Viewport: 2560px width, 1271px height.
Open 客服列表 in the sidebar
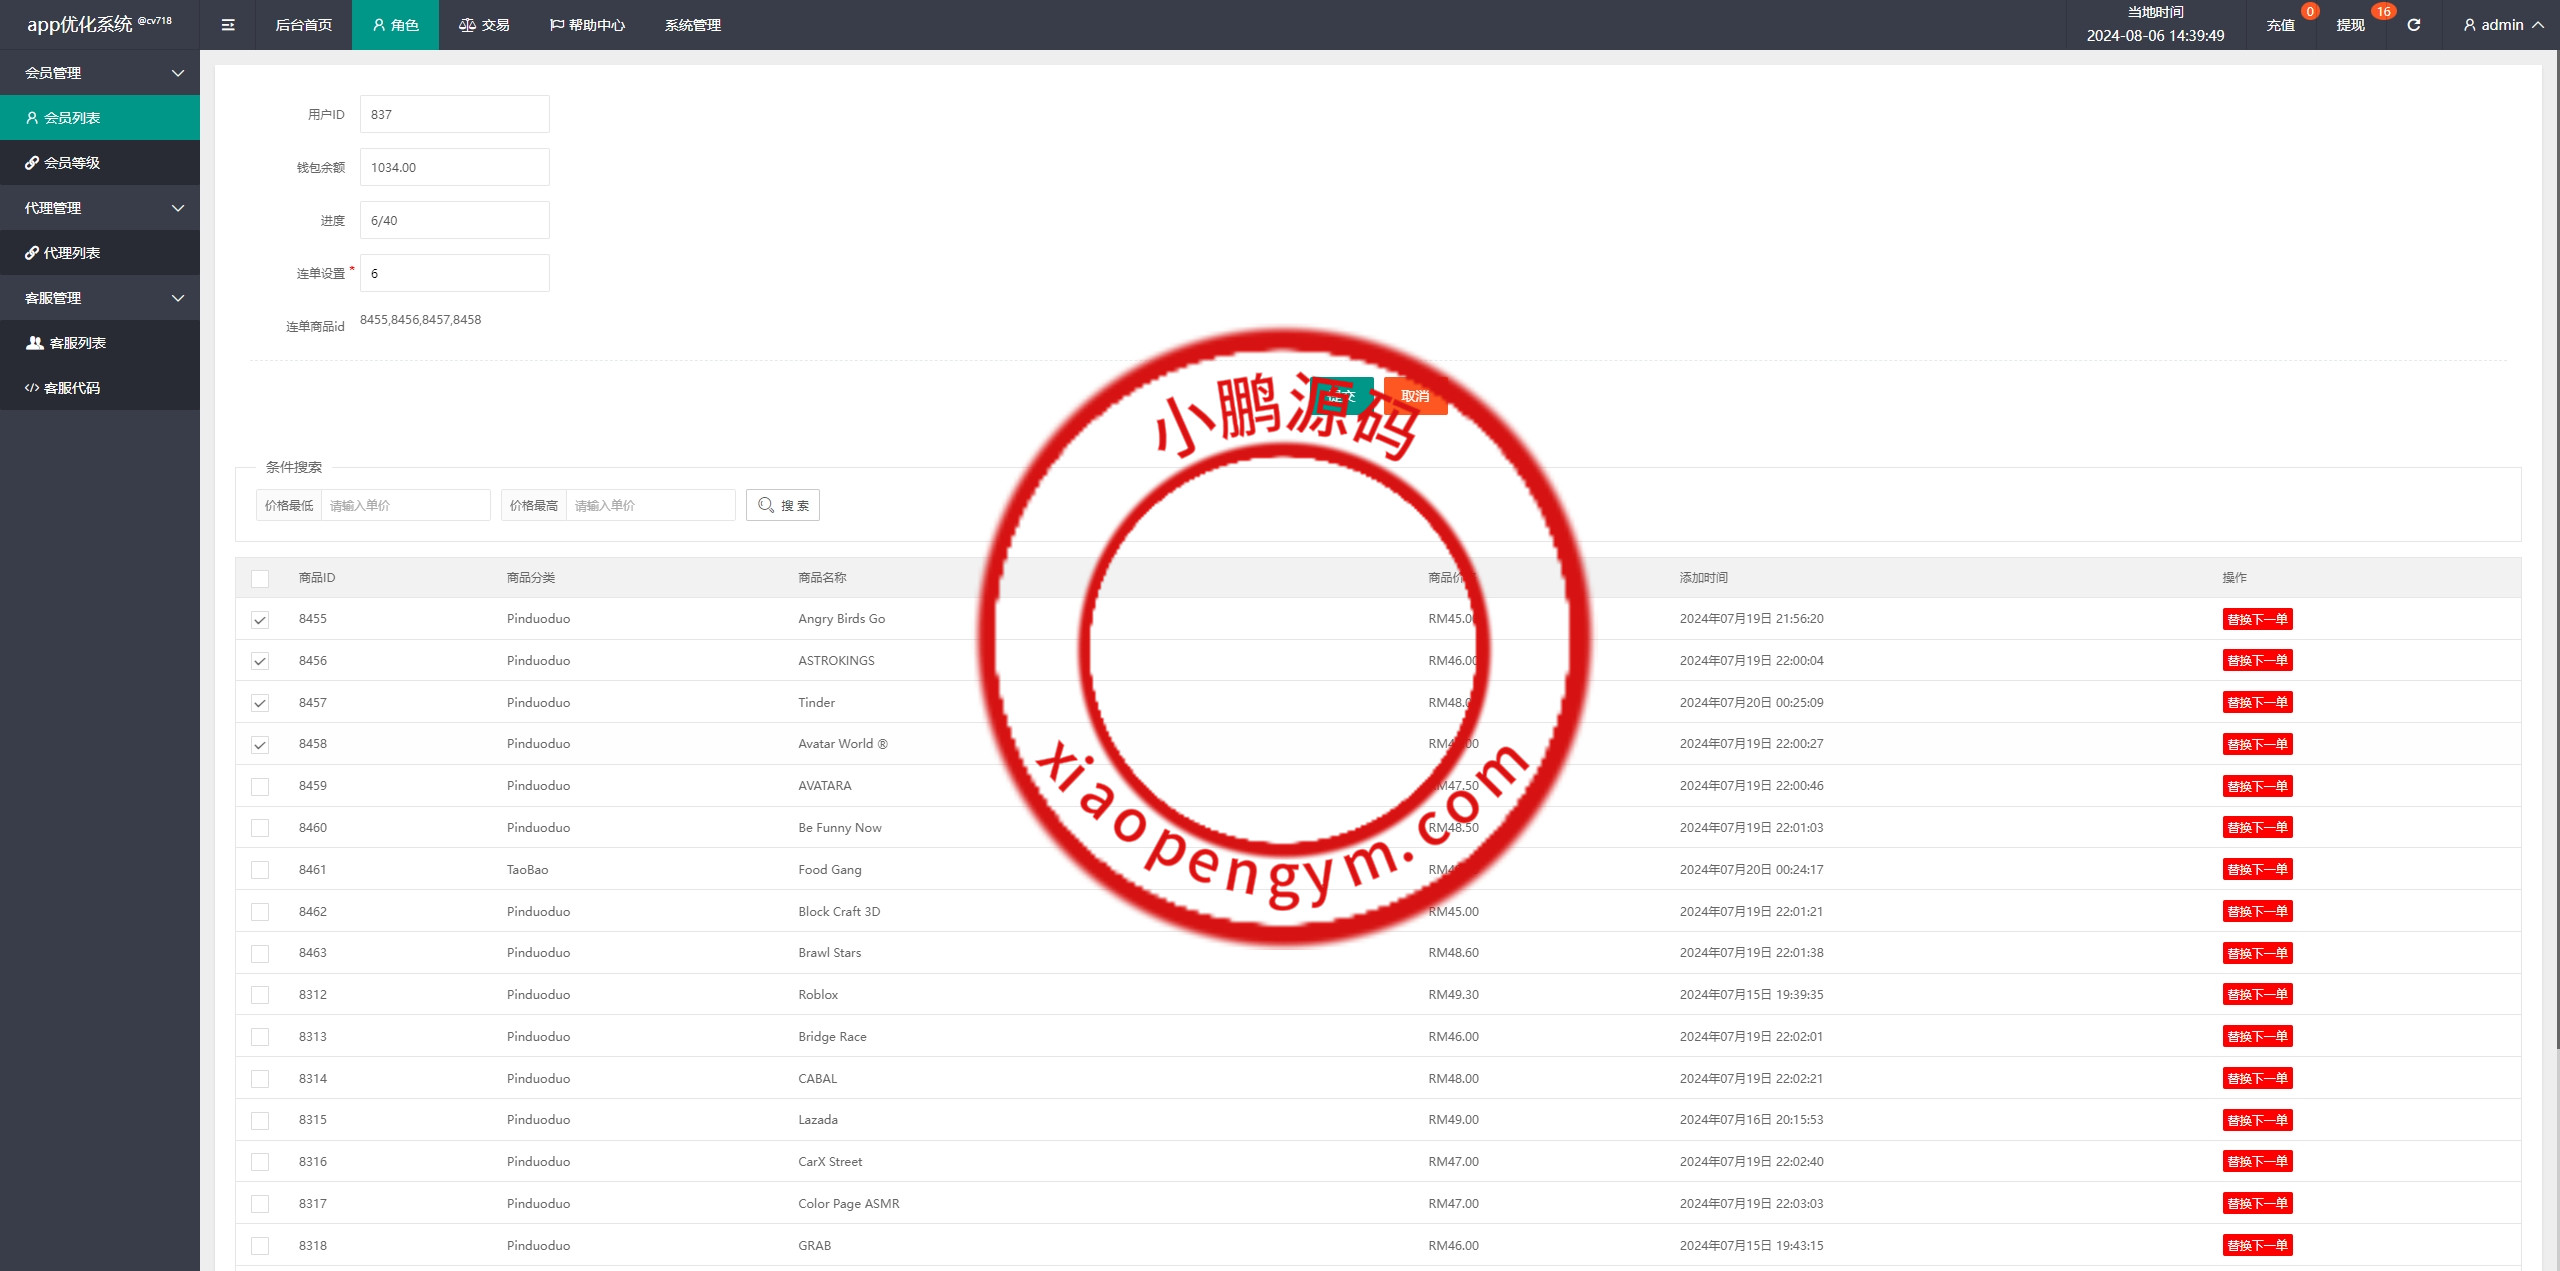coord(77,343)
